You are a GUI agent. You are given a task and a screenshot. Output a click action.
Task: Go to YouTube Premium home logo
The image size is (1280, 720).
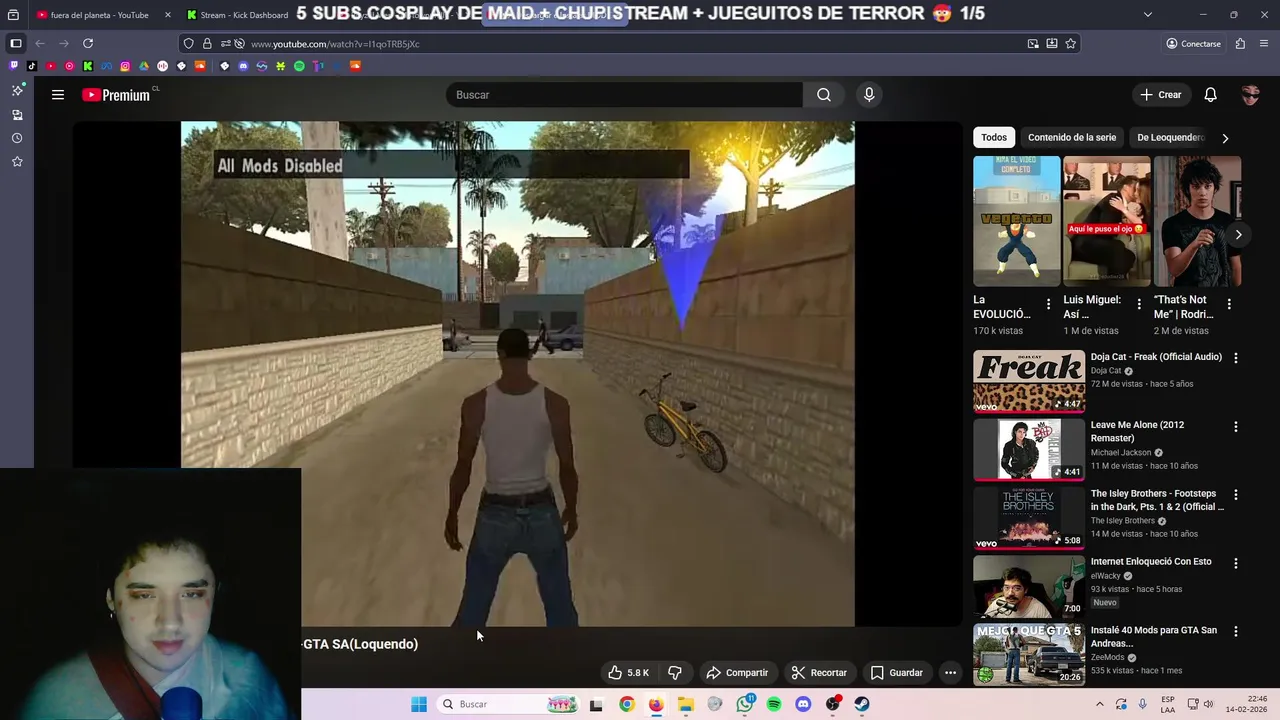[116, 95]
